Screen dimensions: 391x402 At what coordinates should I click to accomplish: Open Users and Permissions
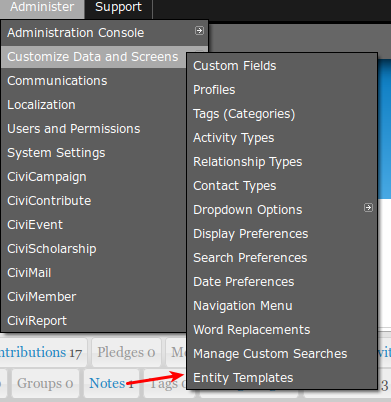93,129
